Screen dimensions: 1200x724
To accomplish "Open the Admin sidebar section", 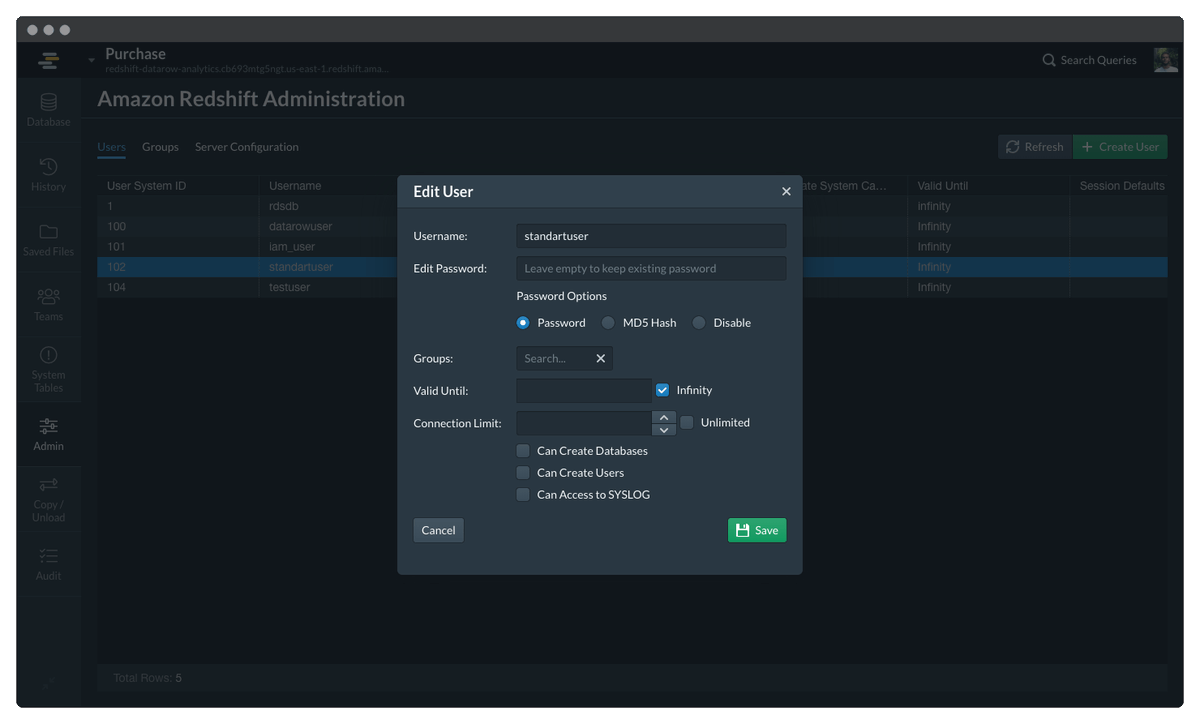I will point(48,434).
